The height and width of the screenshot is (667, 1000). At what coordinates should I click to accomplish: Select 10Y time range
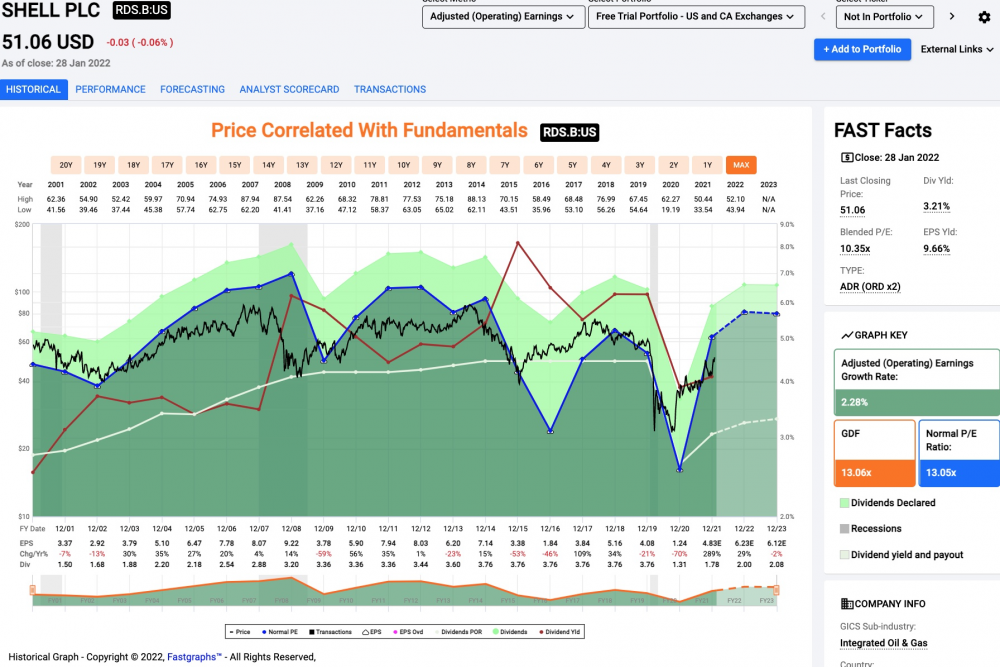pyautogui.click(x=404, y=165)
